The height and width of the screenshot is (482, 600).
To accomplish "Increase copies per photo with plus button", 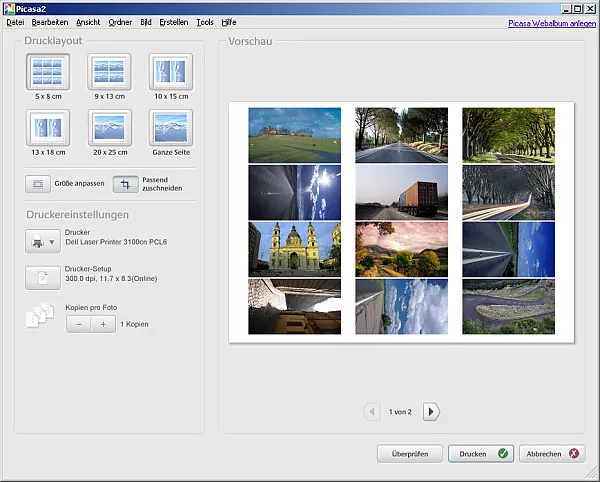I will tap(103, 325).
